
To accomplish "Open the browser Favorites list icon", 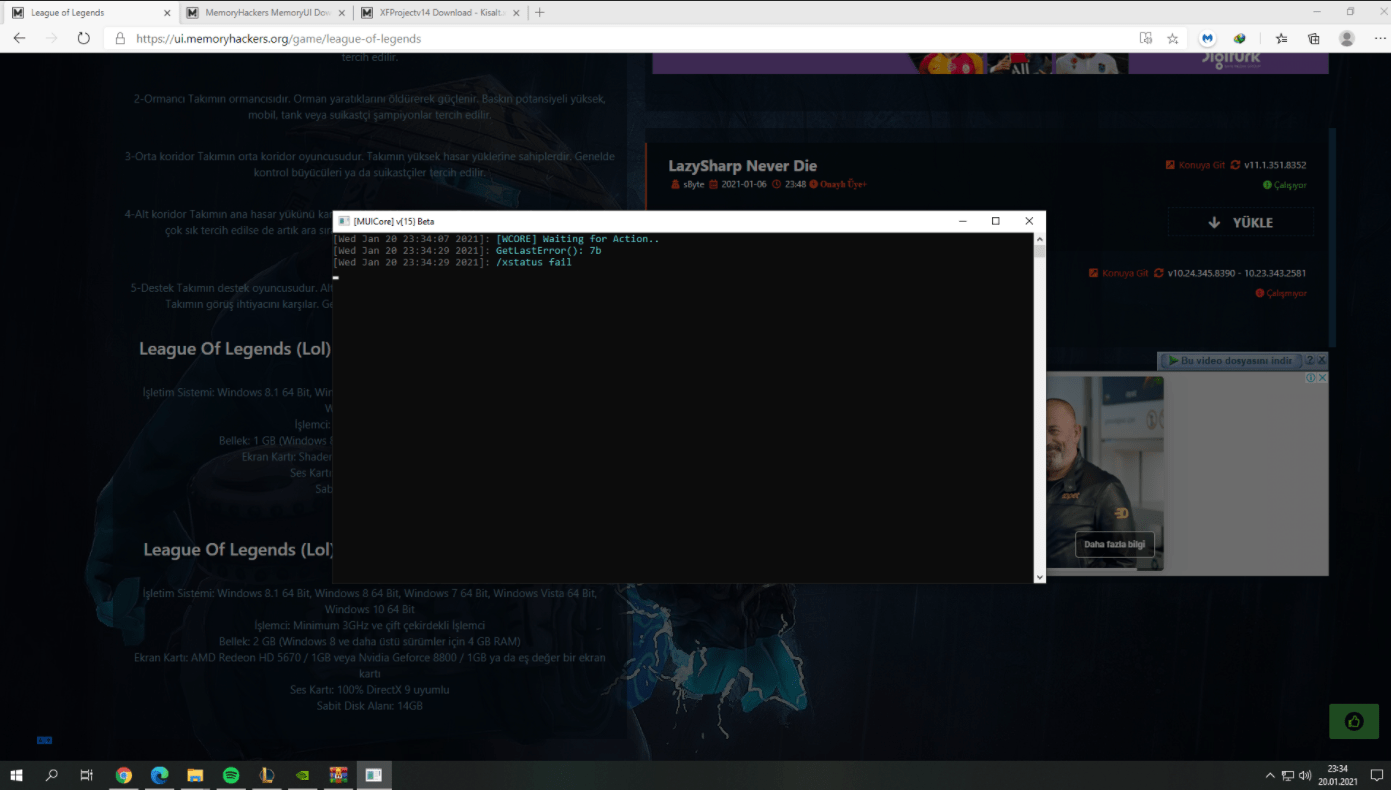I will tap(1282, 38).
